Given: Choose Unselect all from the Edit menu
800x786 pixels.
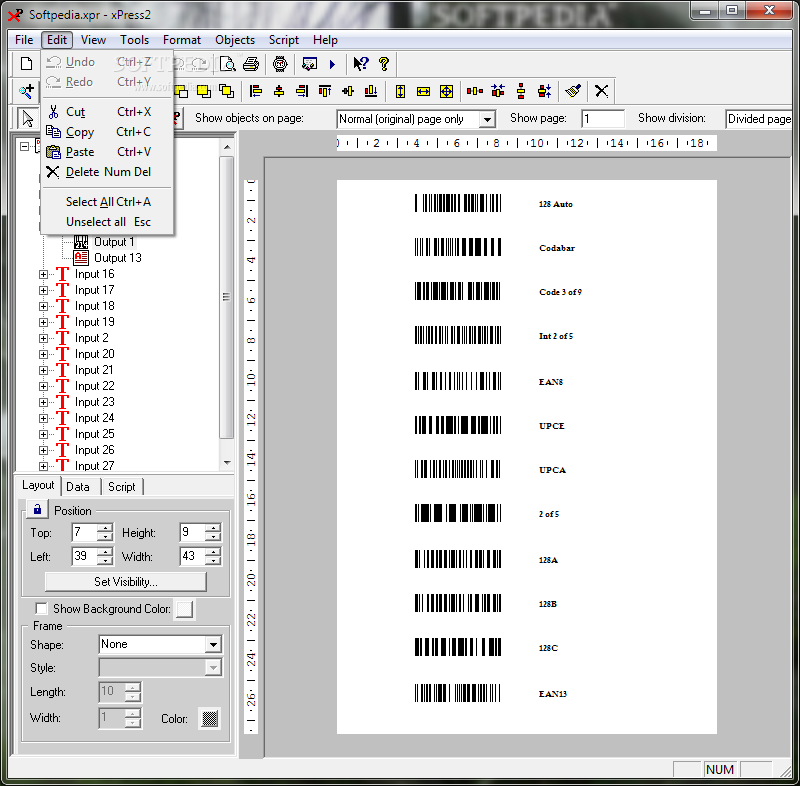Looking at the screenshot, I should tap(107, 222).
